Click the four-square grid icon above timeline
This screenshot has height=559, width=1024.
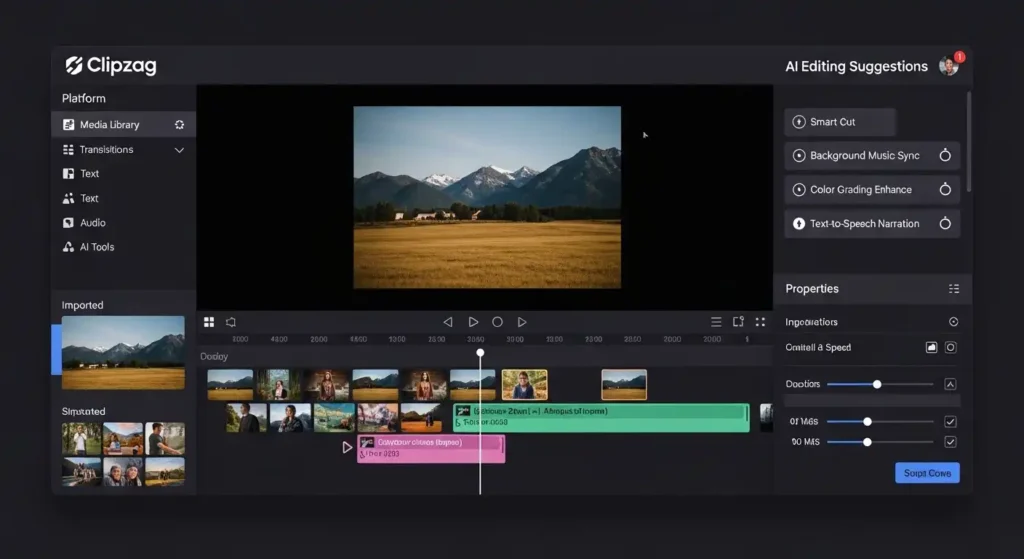pos(209,322)
